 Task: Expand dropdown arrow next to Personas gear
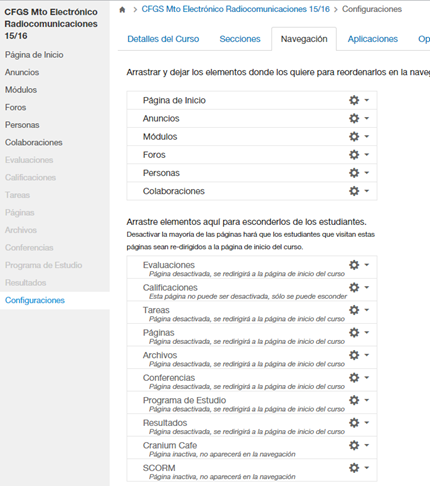pos(367,173)
